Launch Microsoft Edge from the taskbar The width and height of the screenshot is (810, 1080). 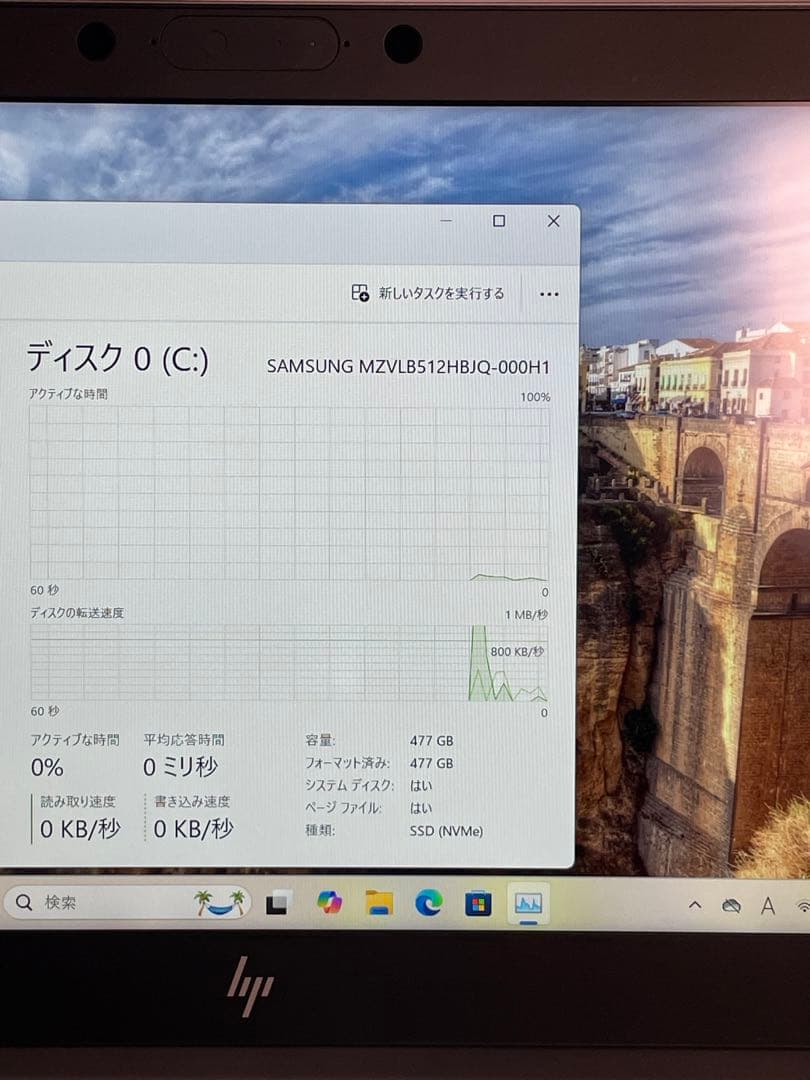(427, 905)
